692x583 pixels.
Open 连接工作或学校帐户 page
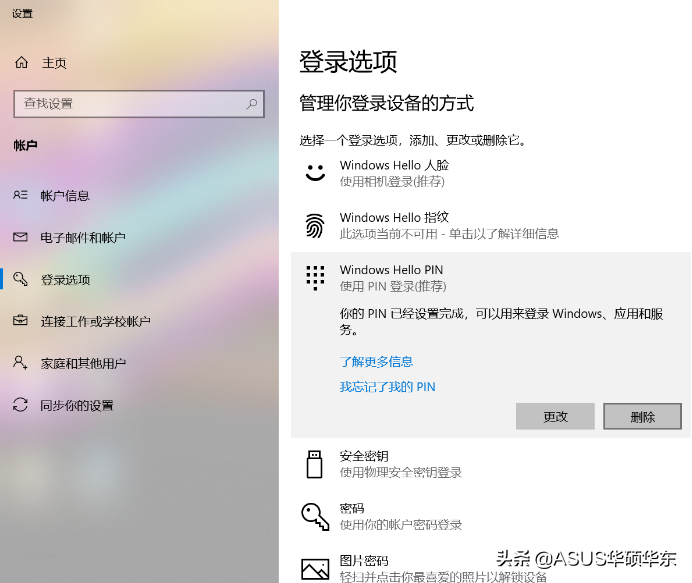(x=95, y=321)
